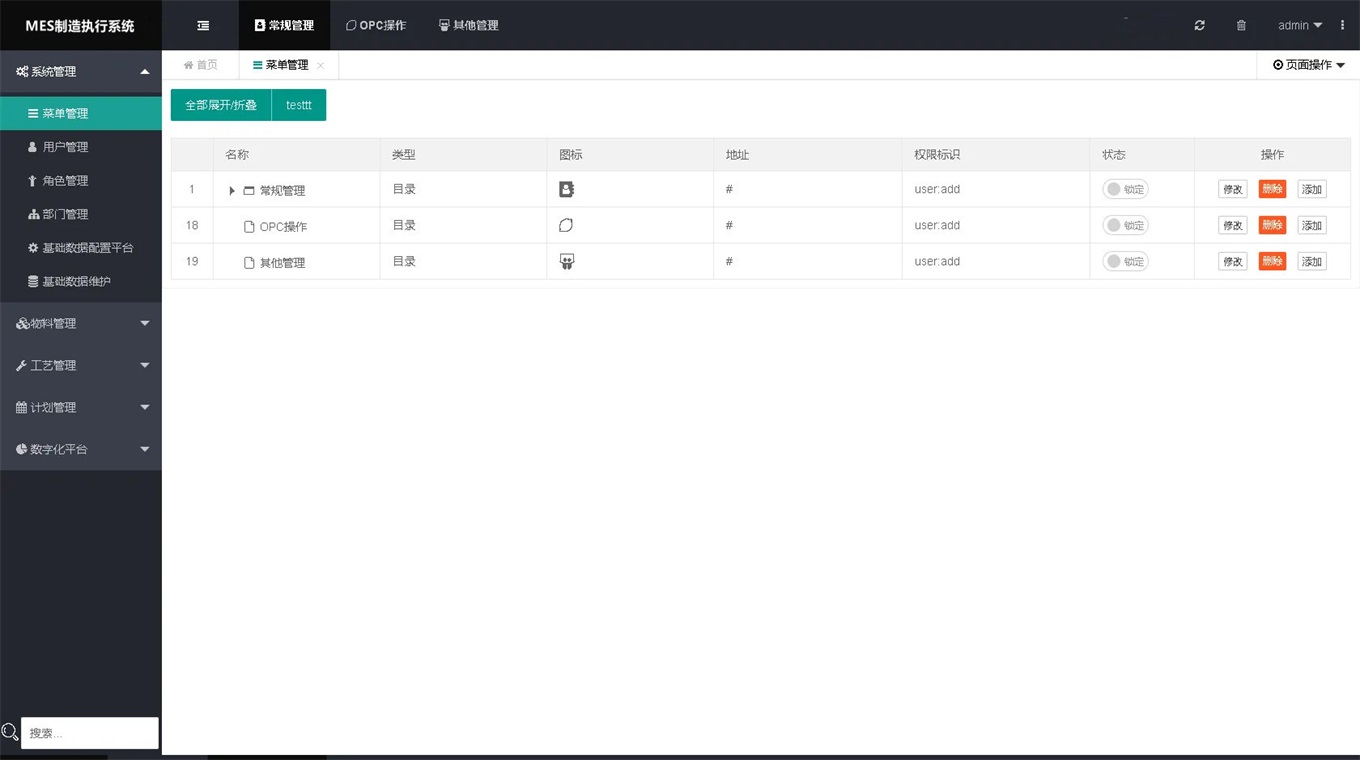Screen dimensions: 1360x760
Task: Open 基础数据维护 in the sidebar
Action: [x=81, y=282]
